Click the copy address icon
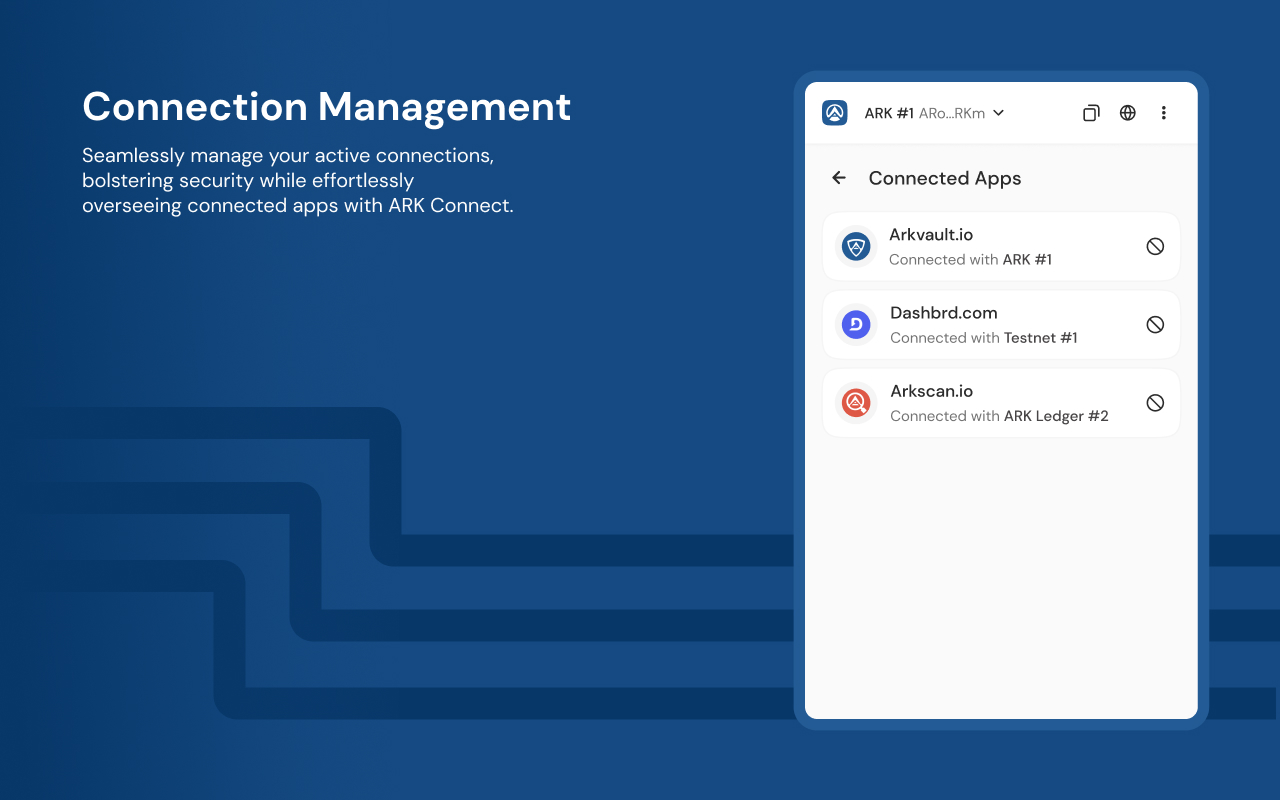Viewport: 1280px width, 800px height. point(1091,113)
